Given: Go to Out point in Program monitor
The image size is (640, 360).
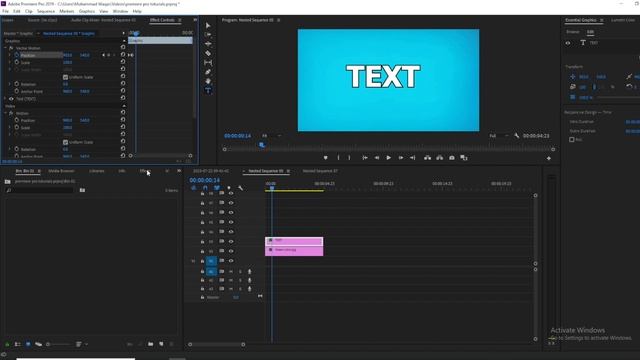Looking at the screenshot, I should pos(413,158).
